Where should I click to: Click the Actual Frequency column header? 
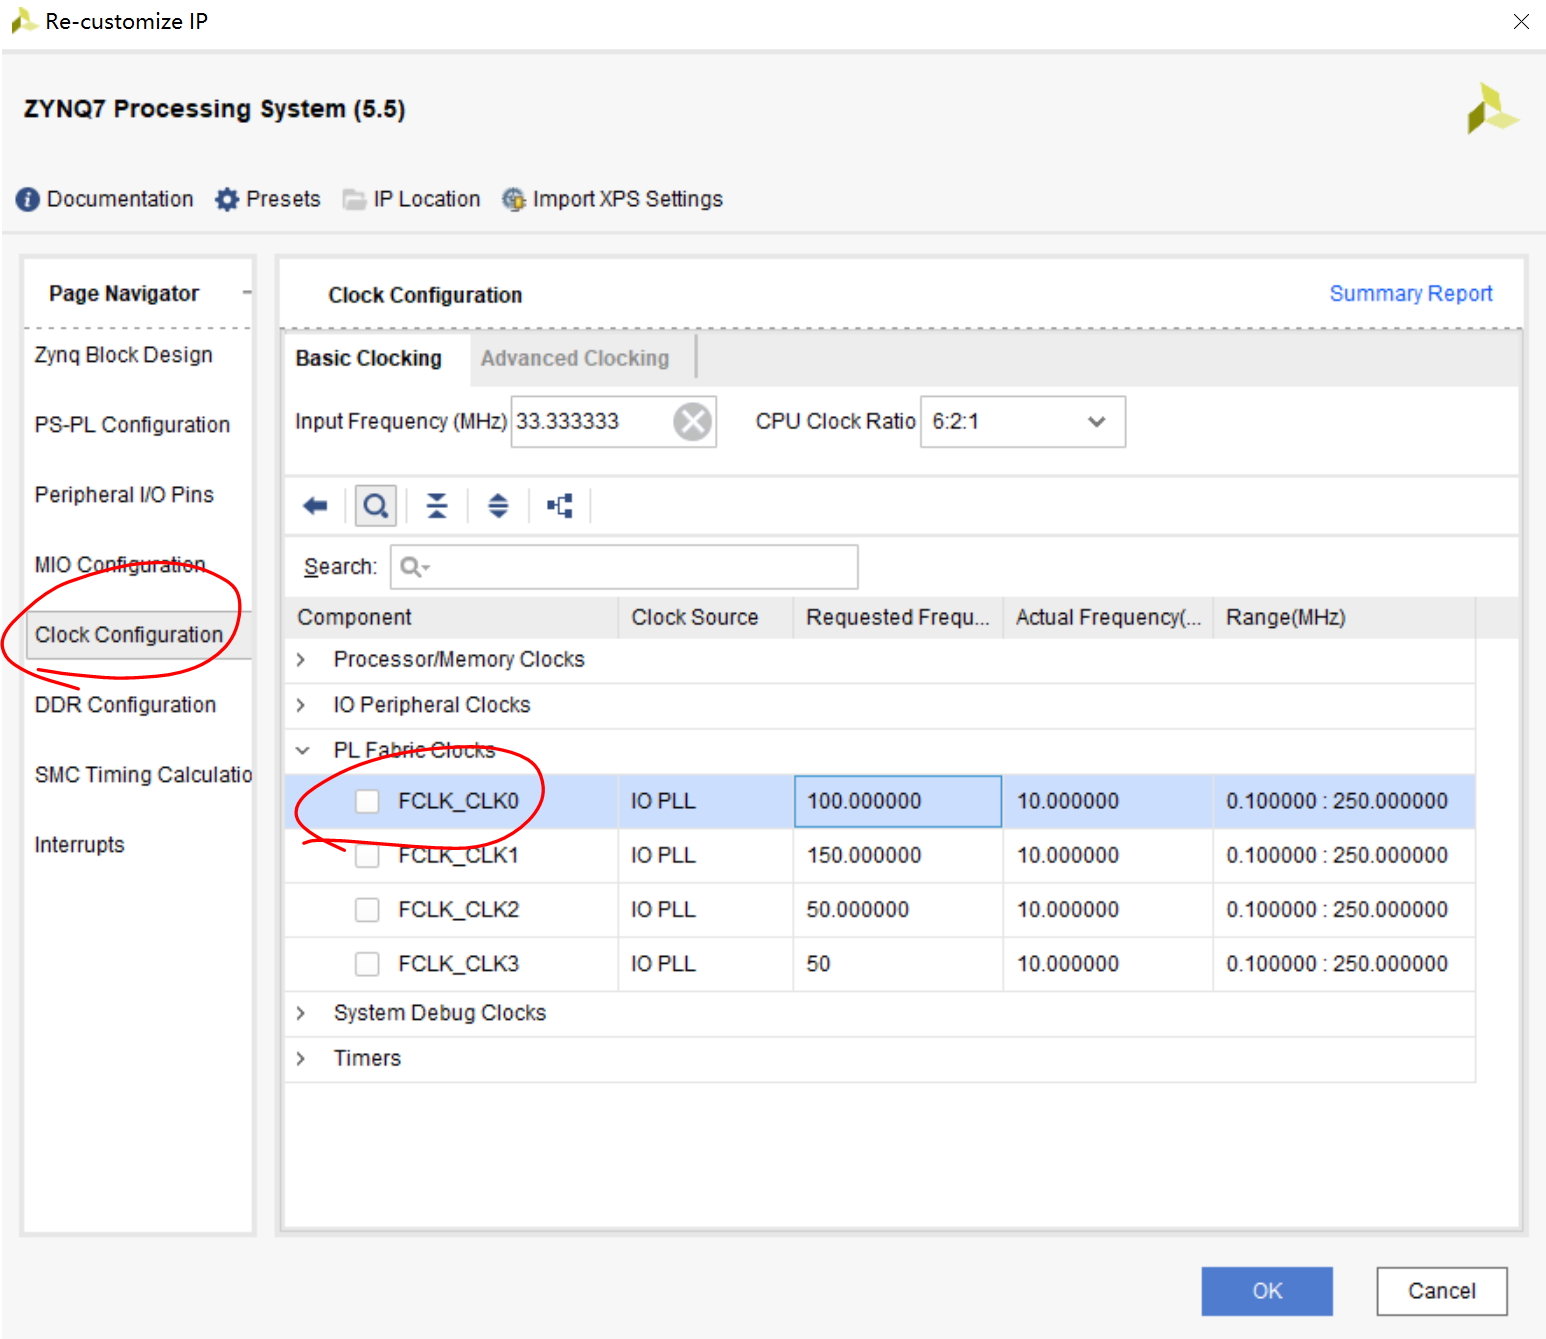(1108, 617)
